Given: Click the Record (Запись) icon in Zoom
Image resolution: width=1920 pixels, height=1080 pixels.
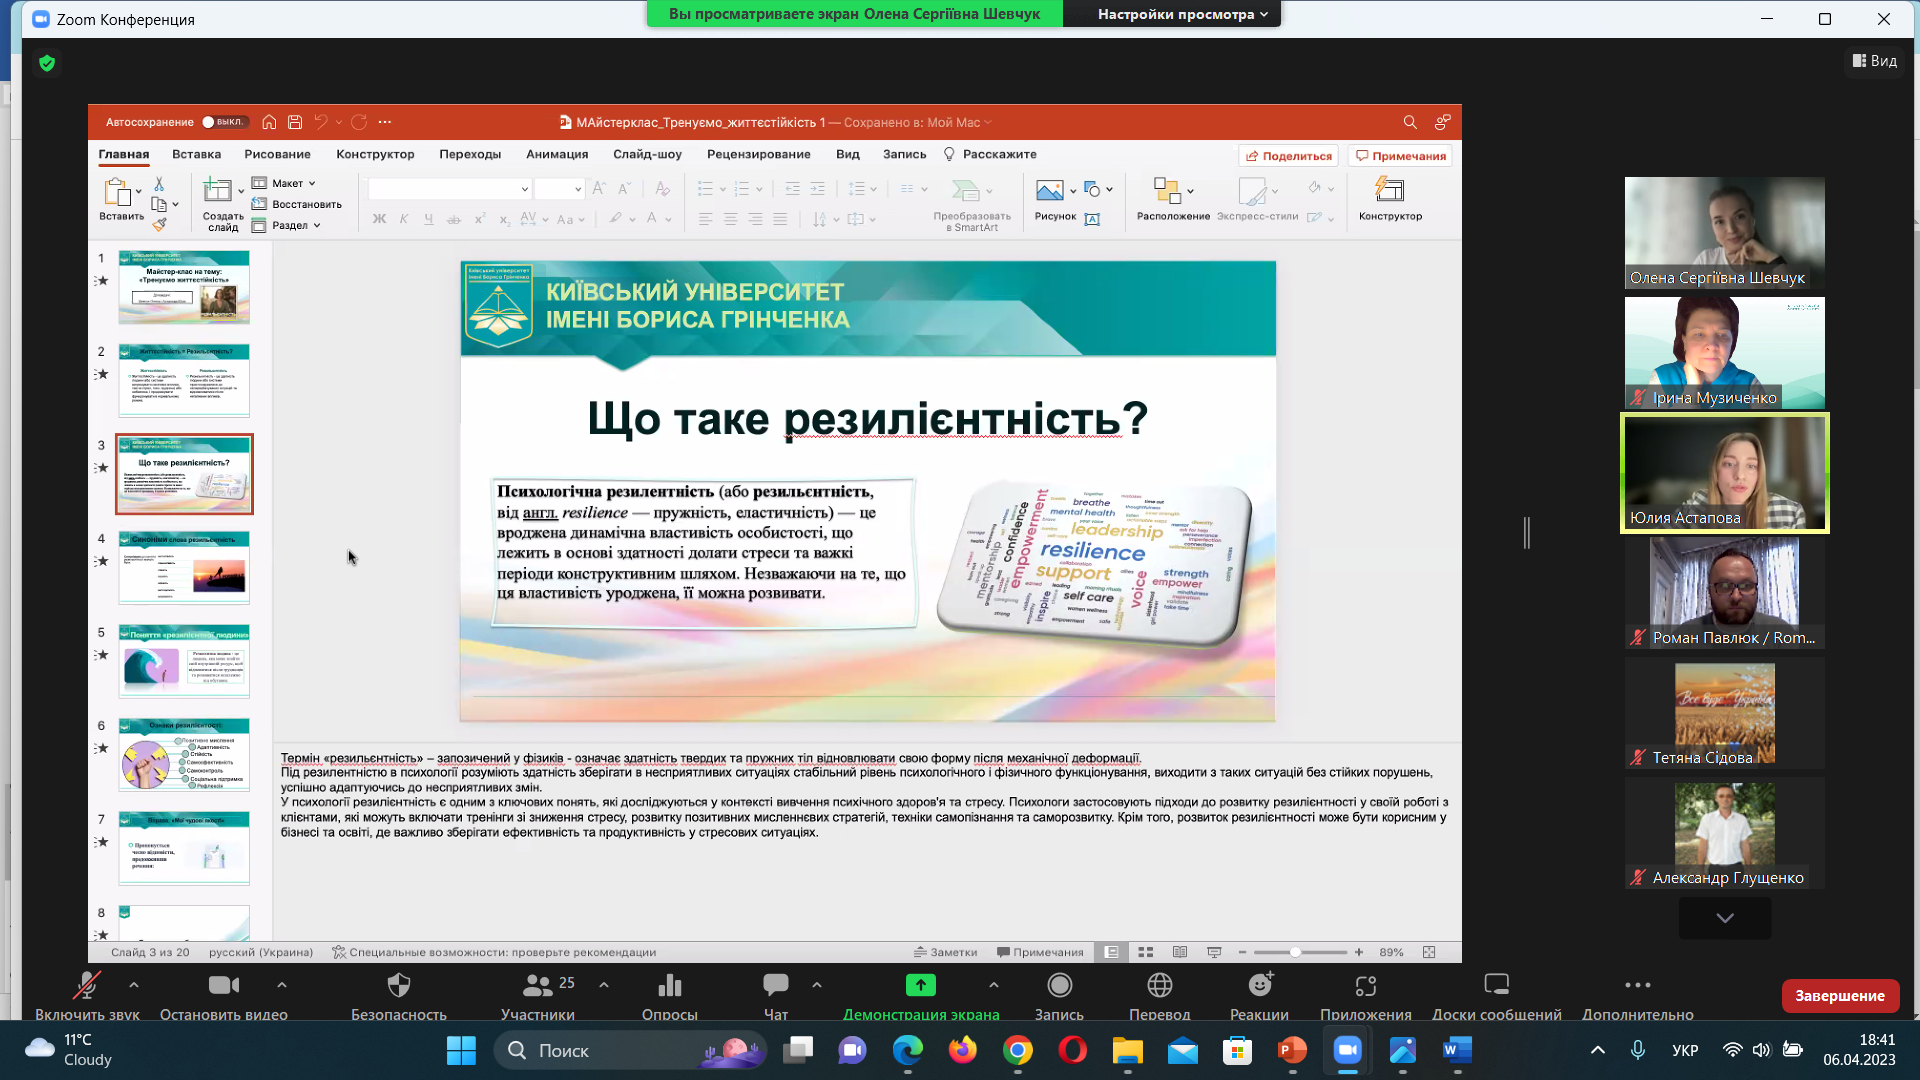Looking at the screenshot, I should coord(1059,986).
